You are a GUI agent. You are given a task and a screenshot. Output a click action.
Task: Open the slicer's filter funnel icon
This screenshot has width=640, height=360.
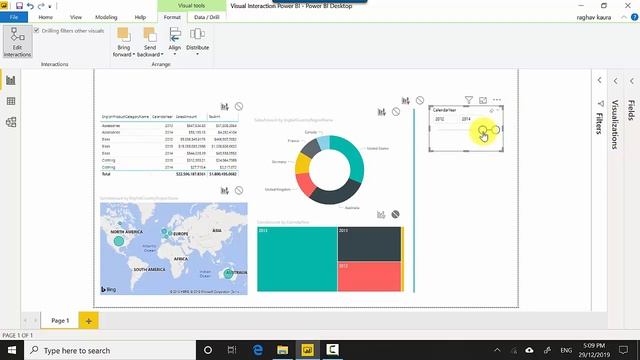point(469,100)
